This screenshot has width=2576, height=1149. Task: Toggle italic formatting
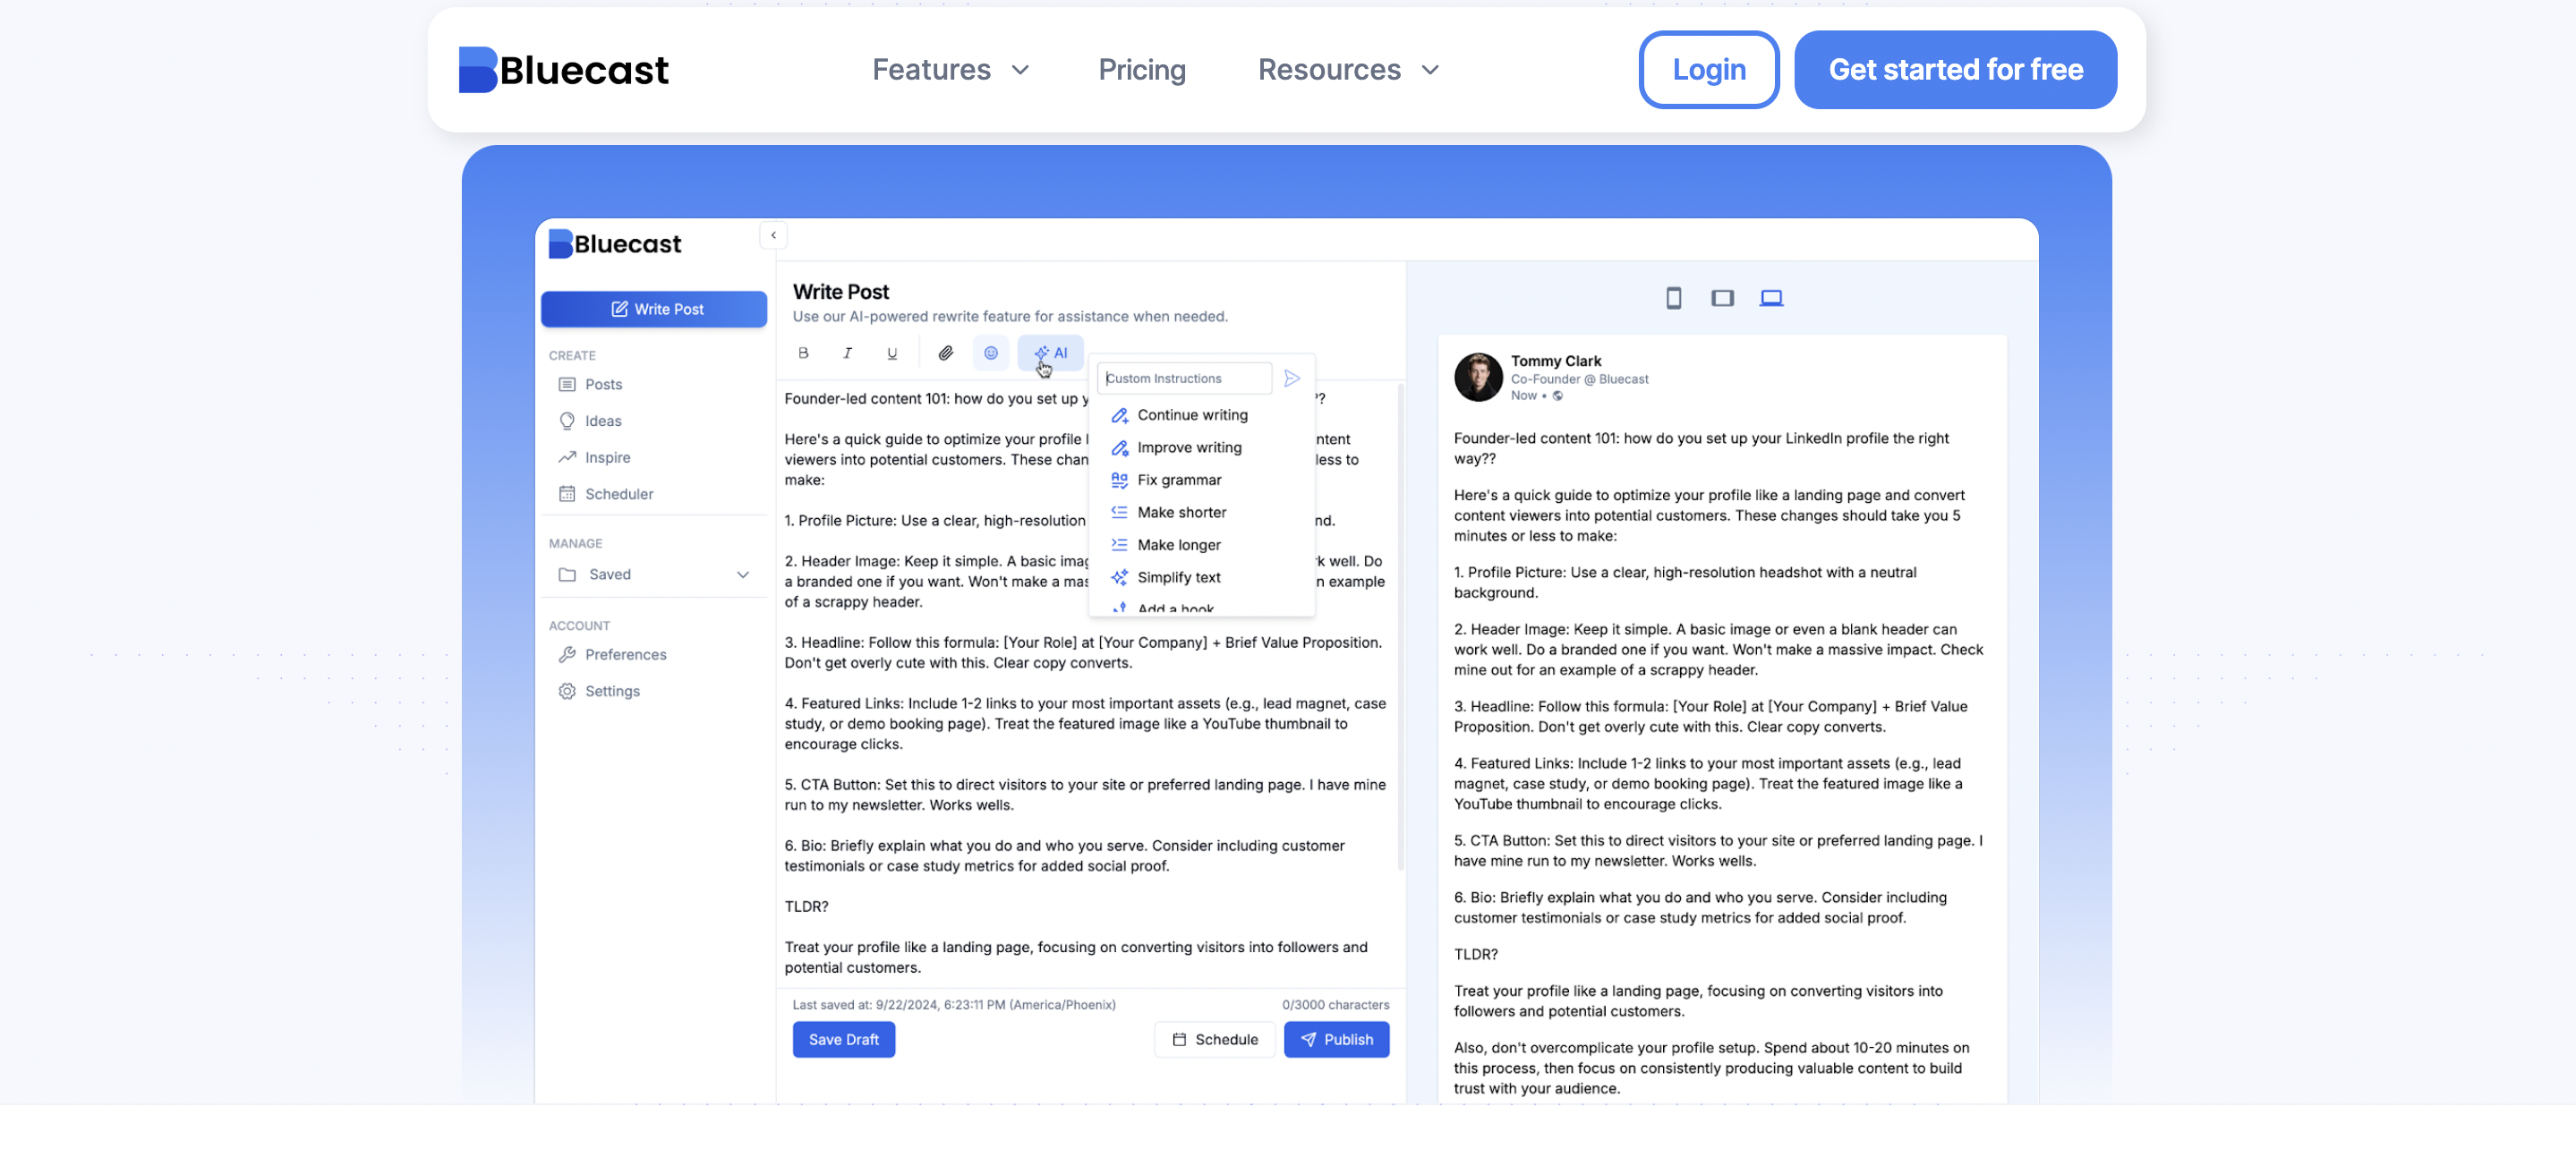pos(847,352)
